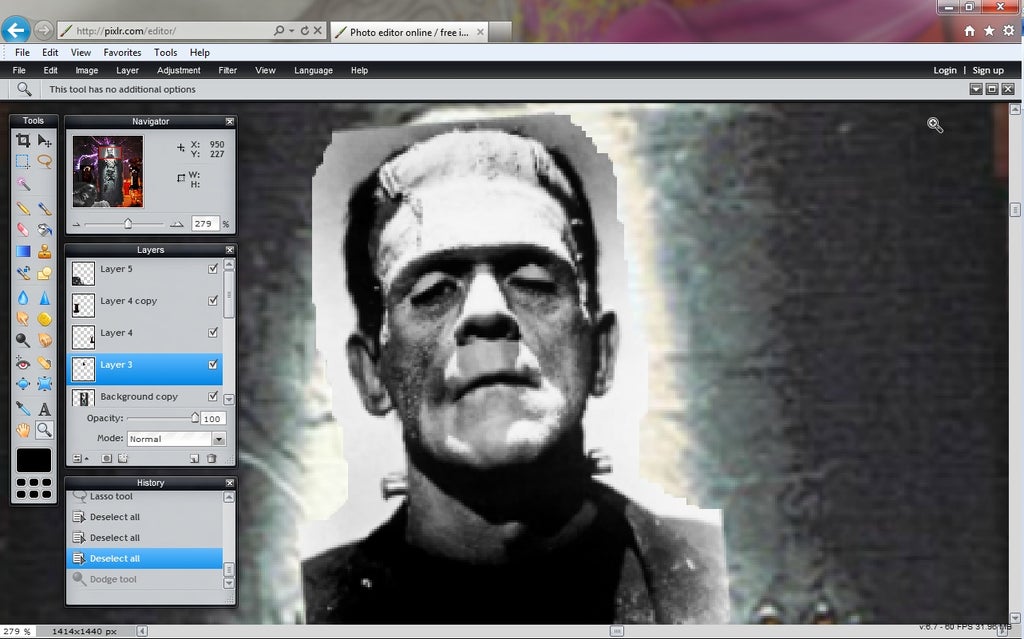Toggle visibility of Layer 3
The height and width of the screenshot is (639, 1024).
(213, 365)
